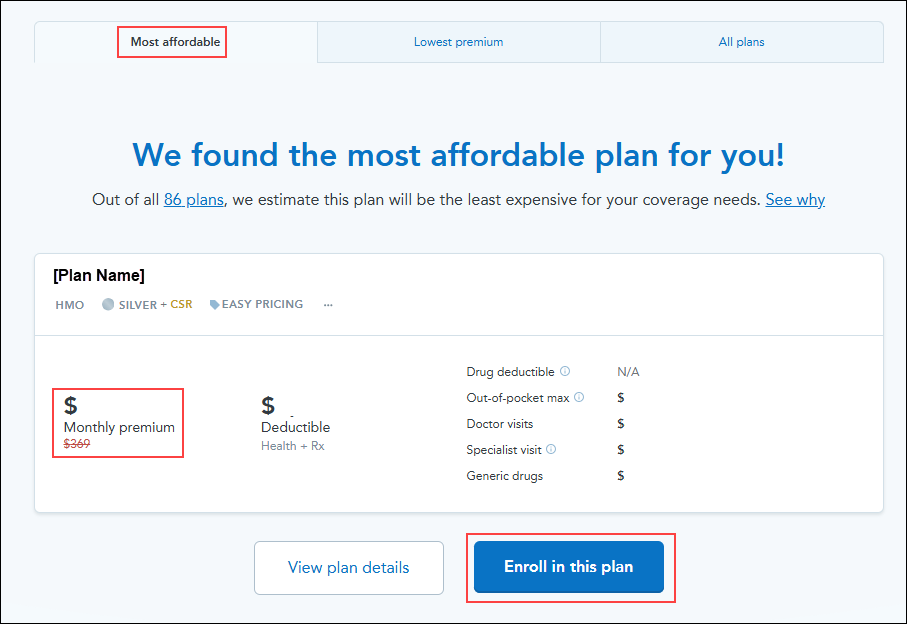
Task: Open the All plans tab
Action: click(742, 42)
